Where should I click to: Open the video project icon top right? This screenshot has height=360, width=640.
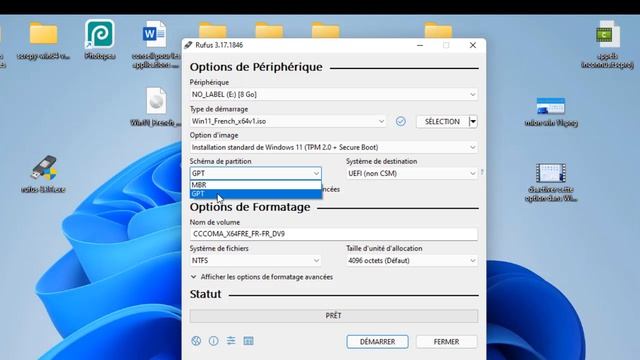click(x=607, y=44)
